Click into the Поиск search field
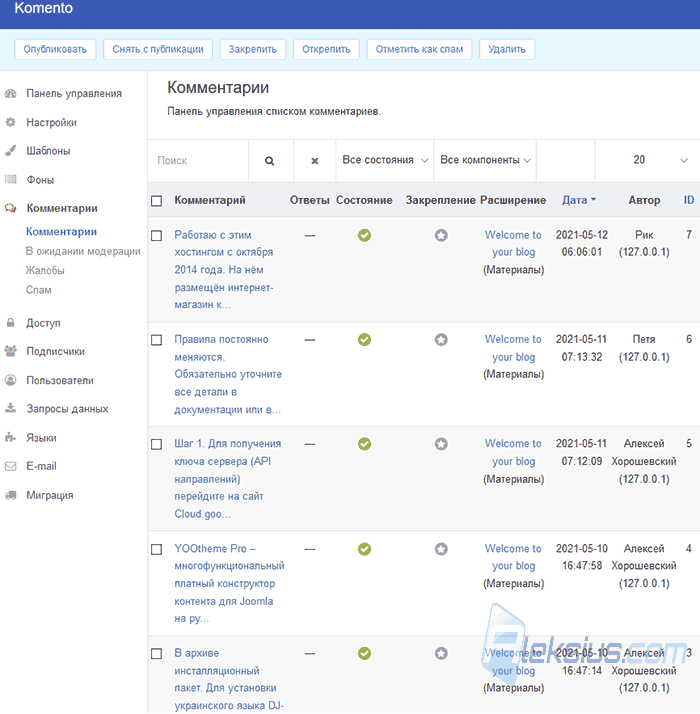 click(x=198, y=161)
